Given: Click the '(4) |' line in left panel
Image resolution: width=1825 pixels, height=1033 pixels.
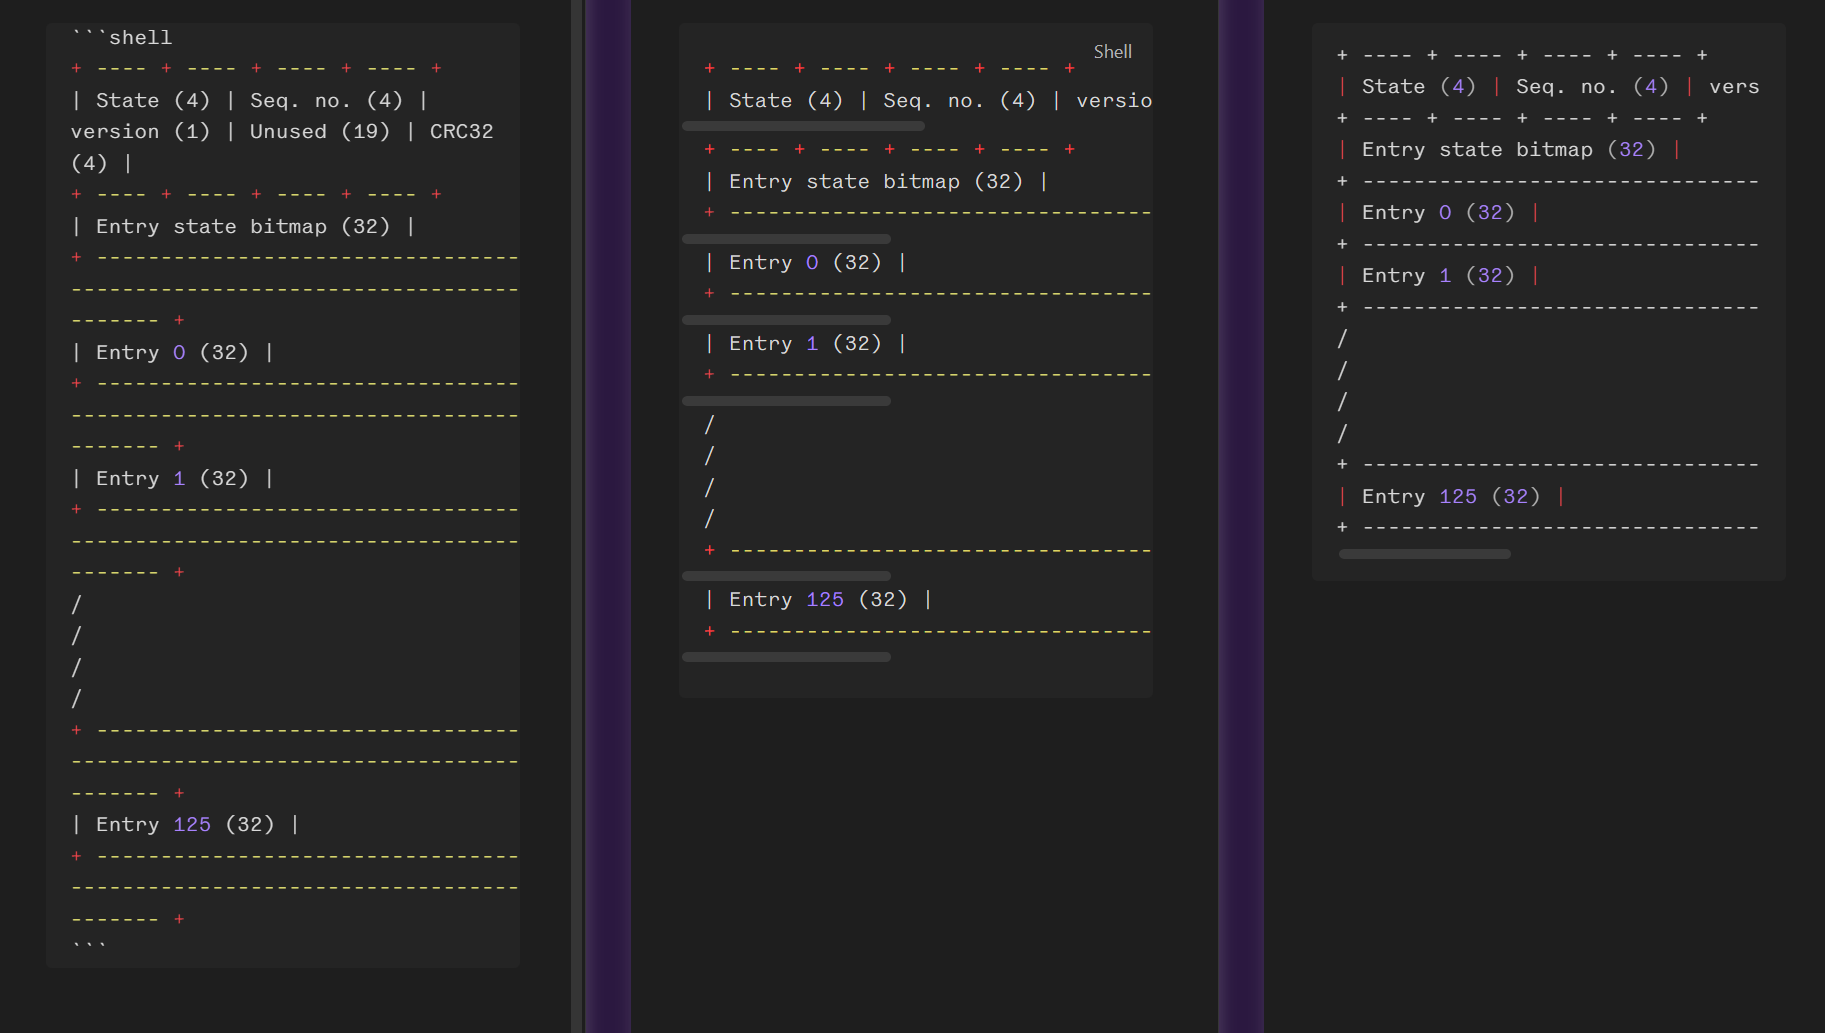Looking at the screenshot, I should (101, 163).
